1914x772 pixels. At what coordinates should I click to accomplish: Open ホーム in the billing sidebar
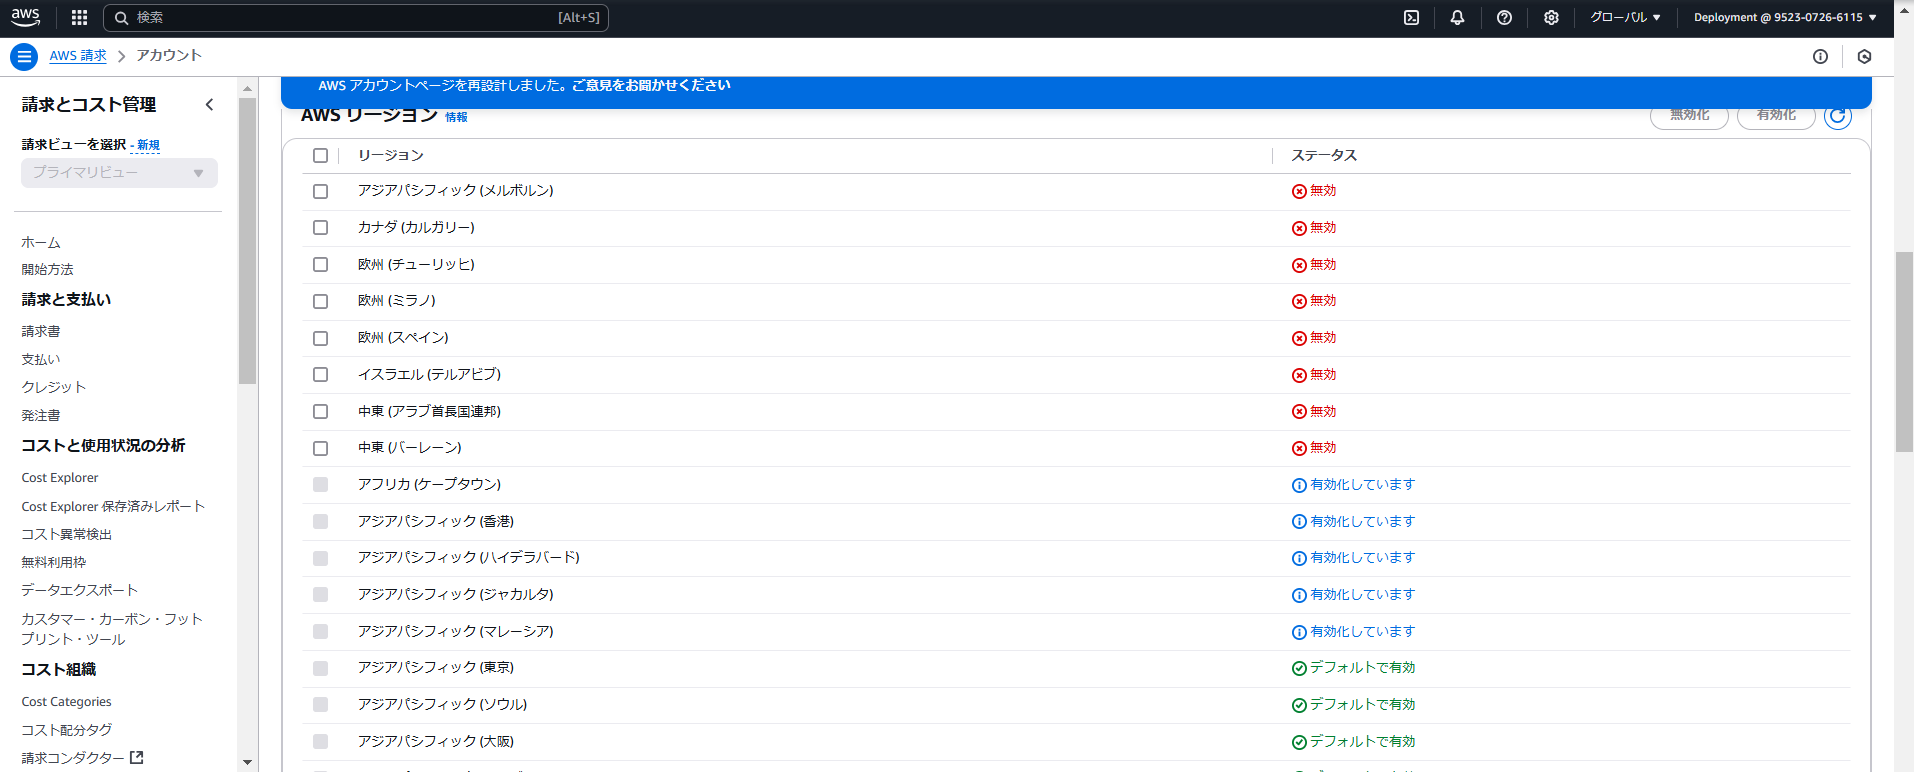pos(41,243)
